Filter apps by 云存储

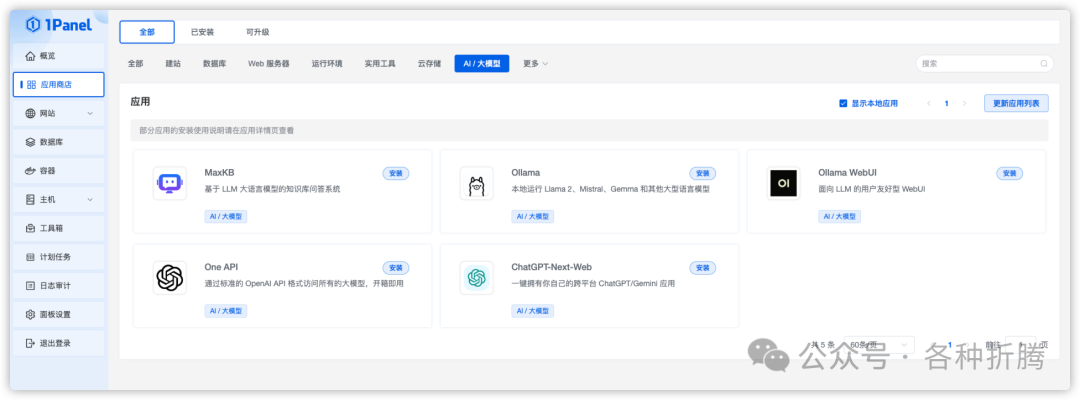coord(429,63)
